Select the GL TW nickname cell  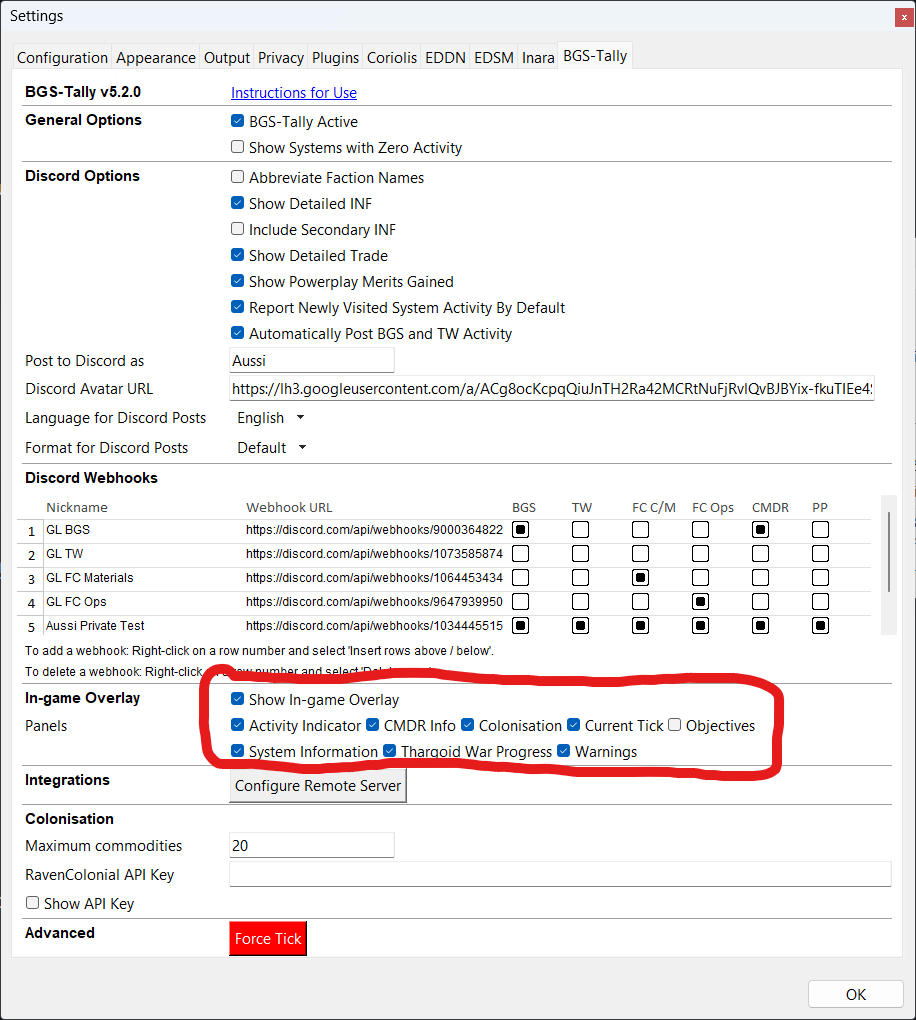point(142,554)
